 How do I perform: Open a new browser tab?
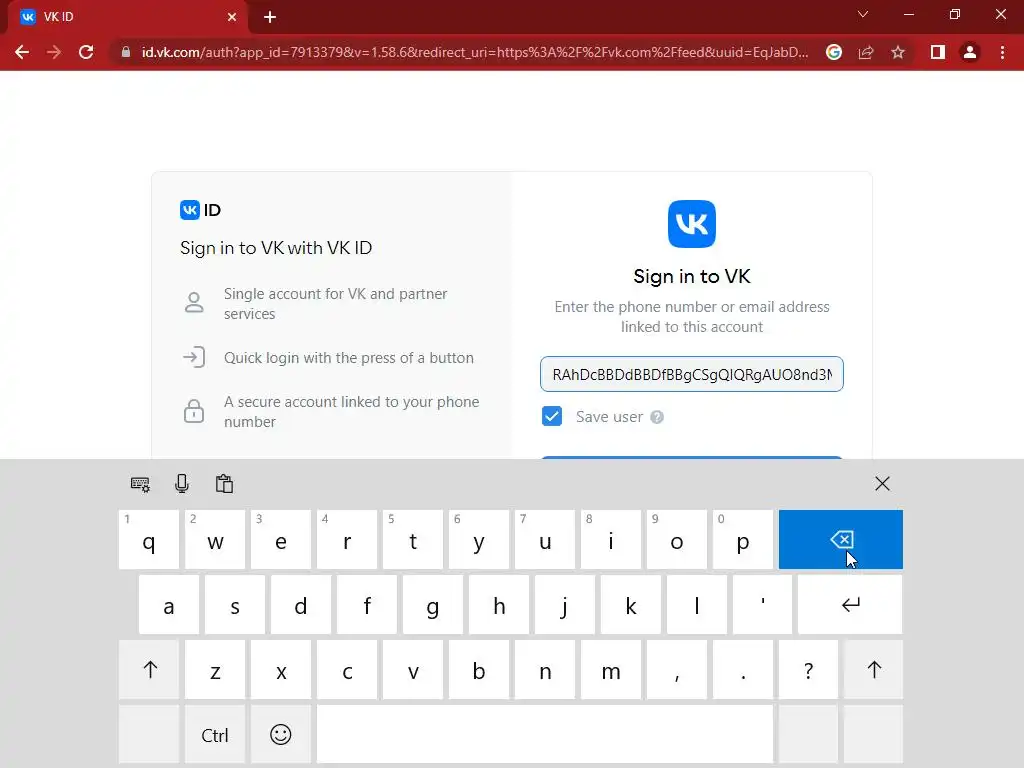click(270, 17)
